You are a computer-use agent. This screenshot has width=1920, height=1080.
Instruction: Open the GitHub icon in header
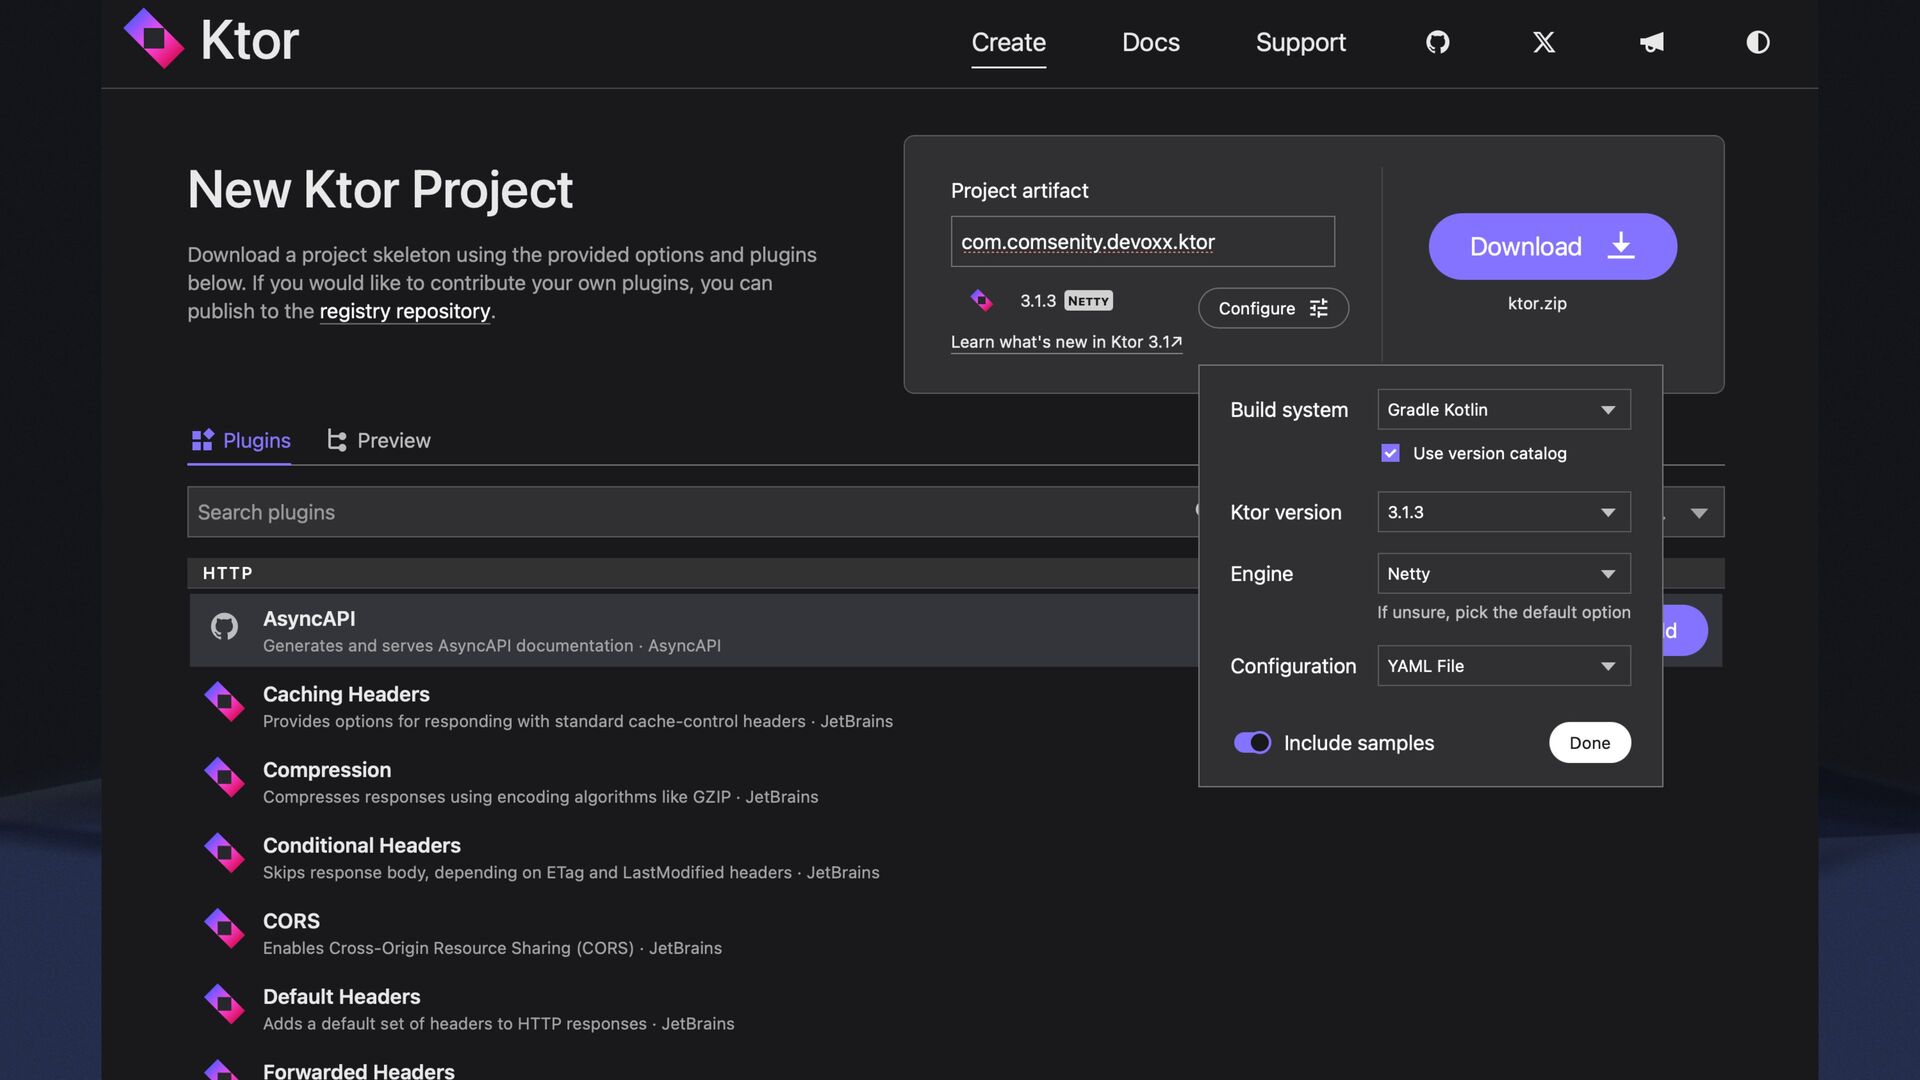tap(1437, 42)
